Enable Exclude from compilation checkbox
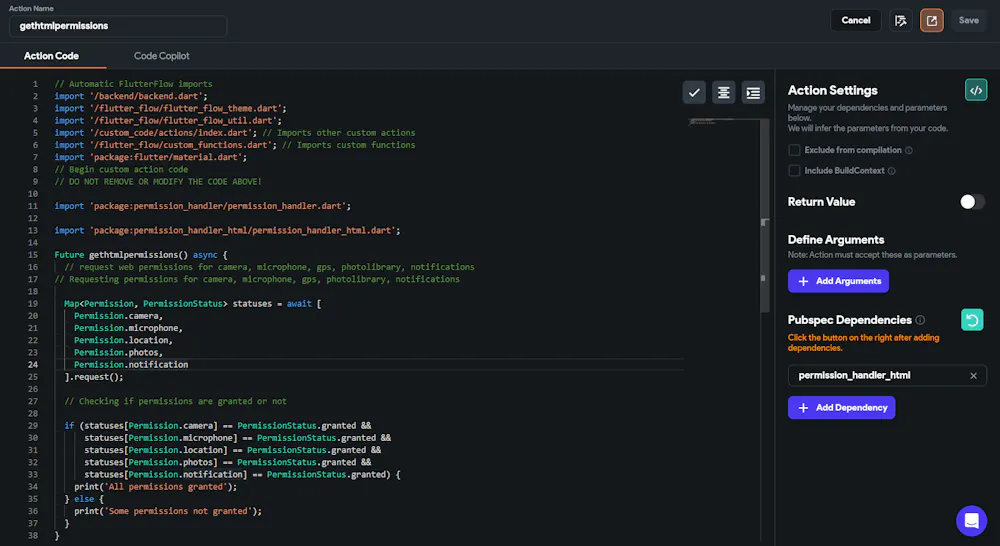 pyautogui.click(x=794, y=150)
